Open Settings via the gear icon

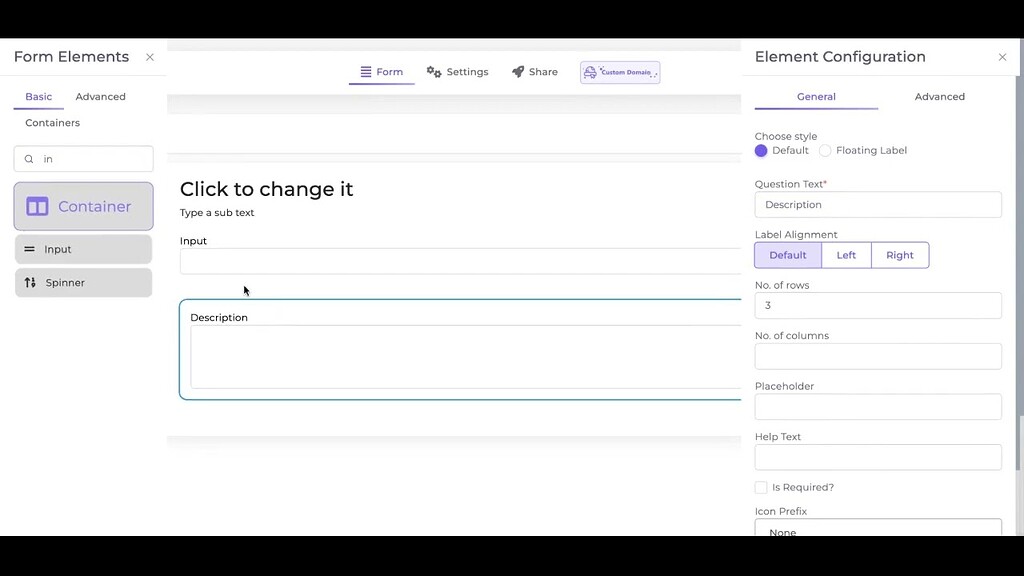pyautogui.click(x=434, y=71)
